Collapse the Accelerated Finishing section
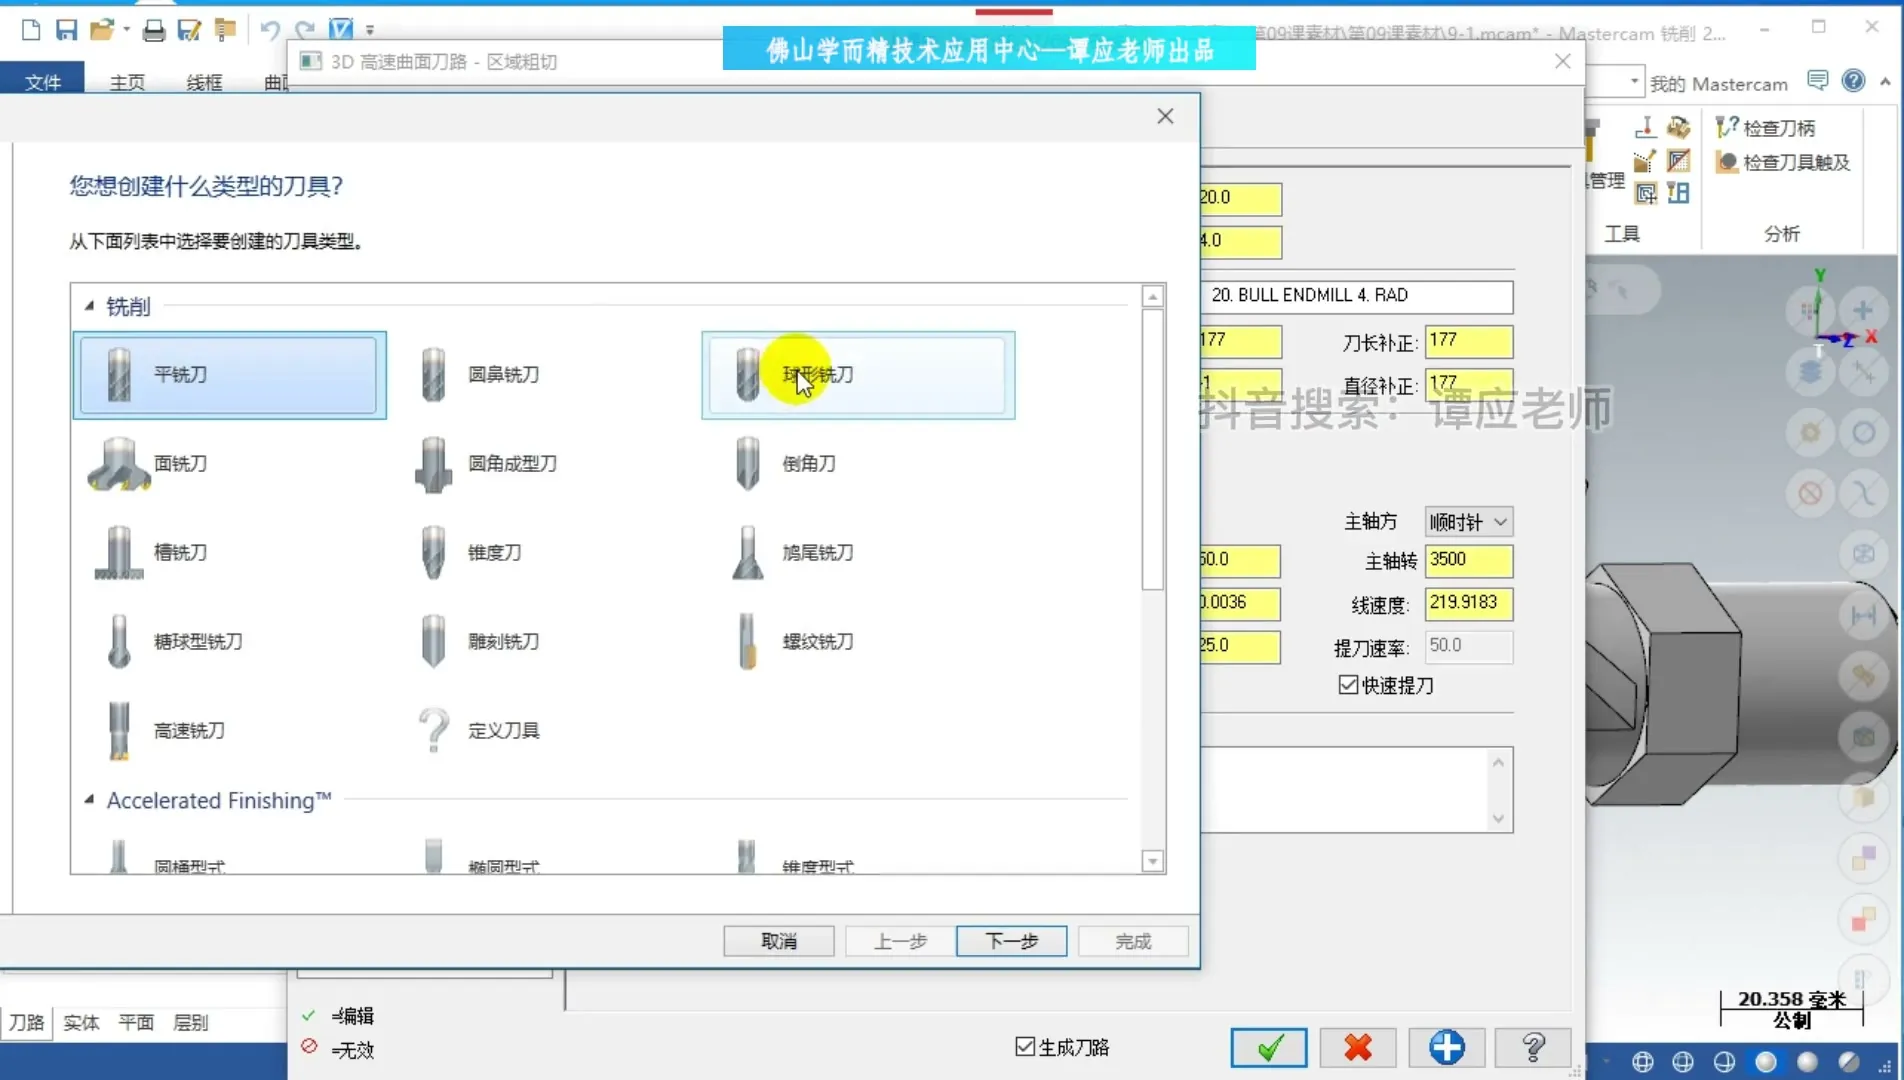Viewport: 1904px width, 1080px height. [89, 800]
